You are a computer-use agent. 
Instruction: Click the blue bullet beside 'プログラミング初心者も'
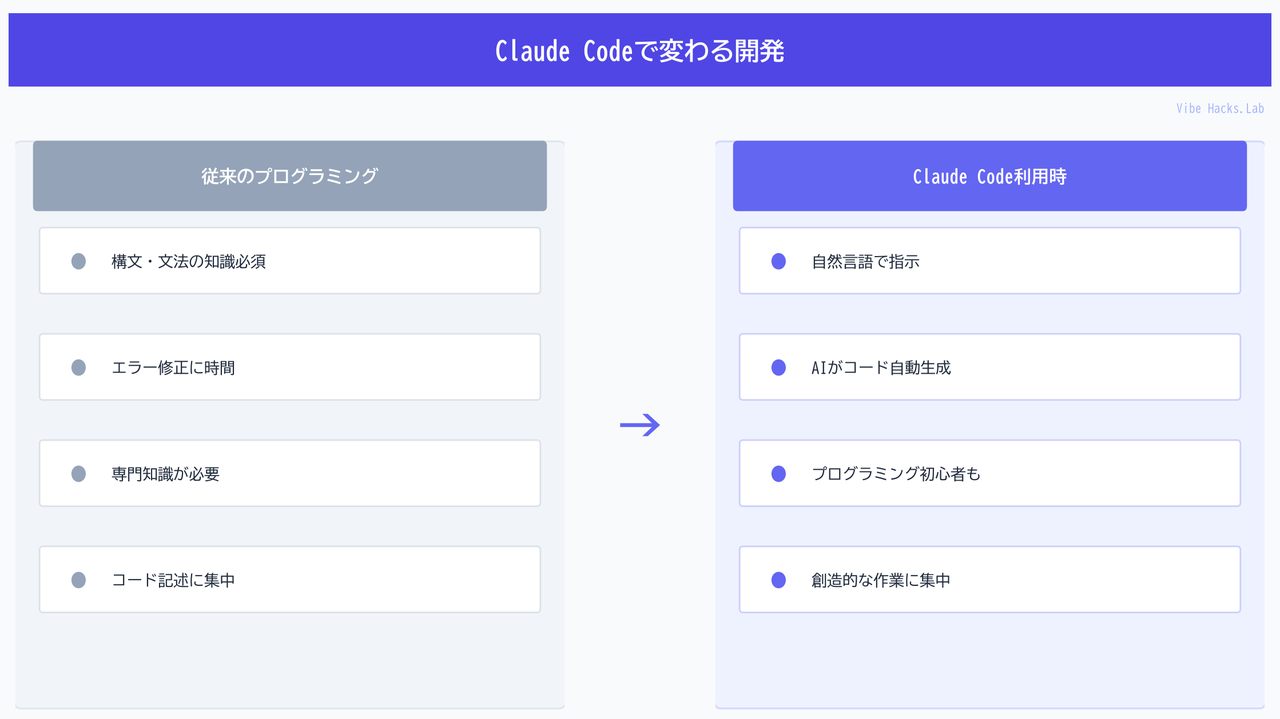779,473
